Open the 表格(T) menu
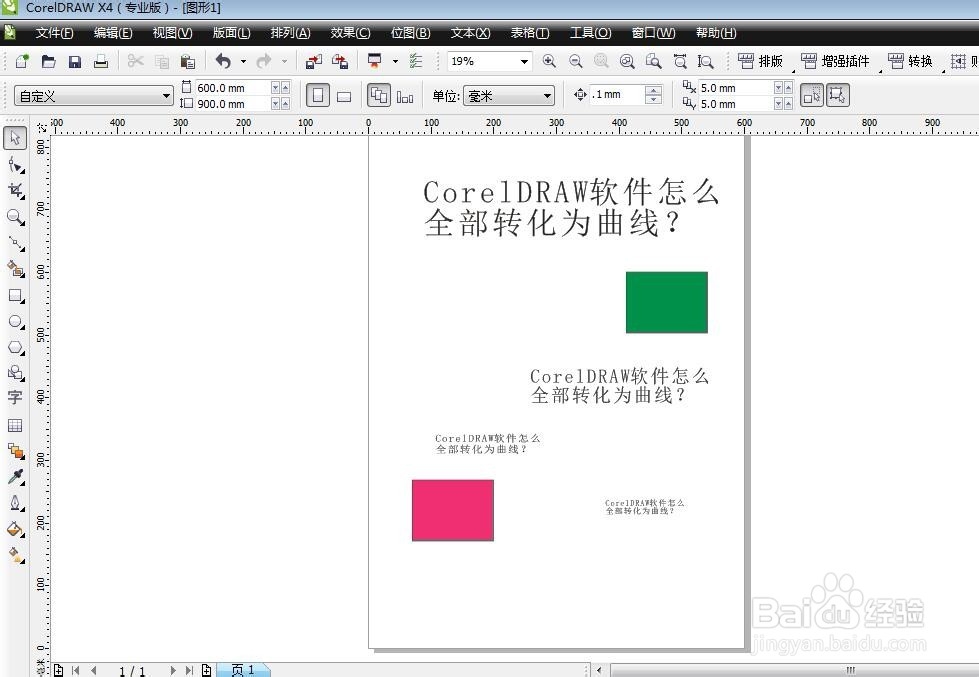The width and height of the screenshot is (979, 677). click(530, 32)
